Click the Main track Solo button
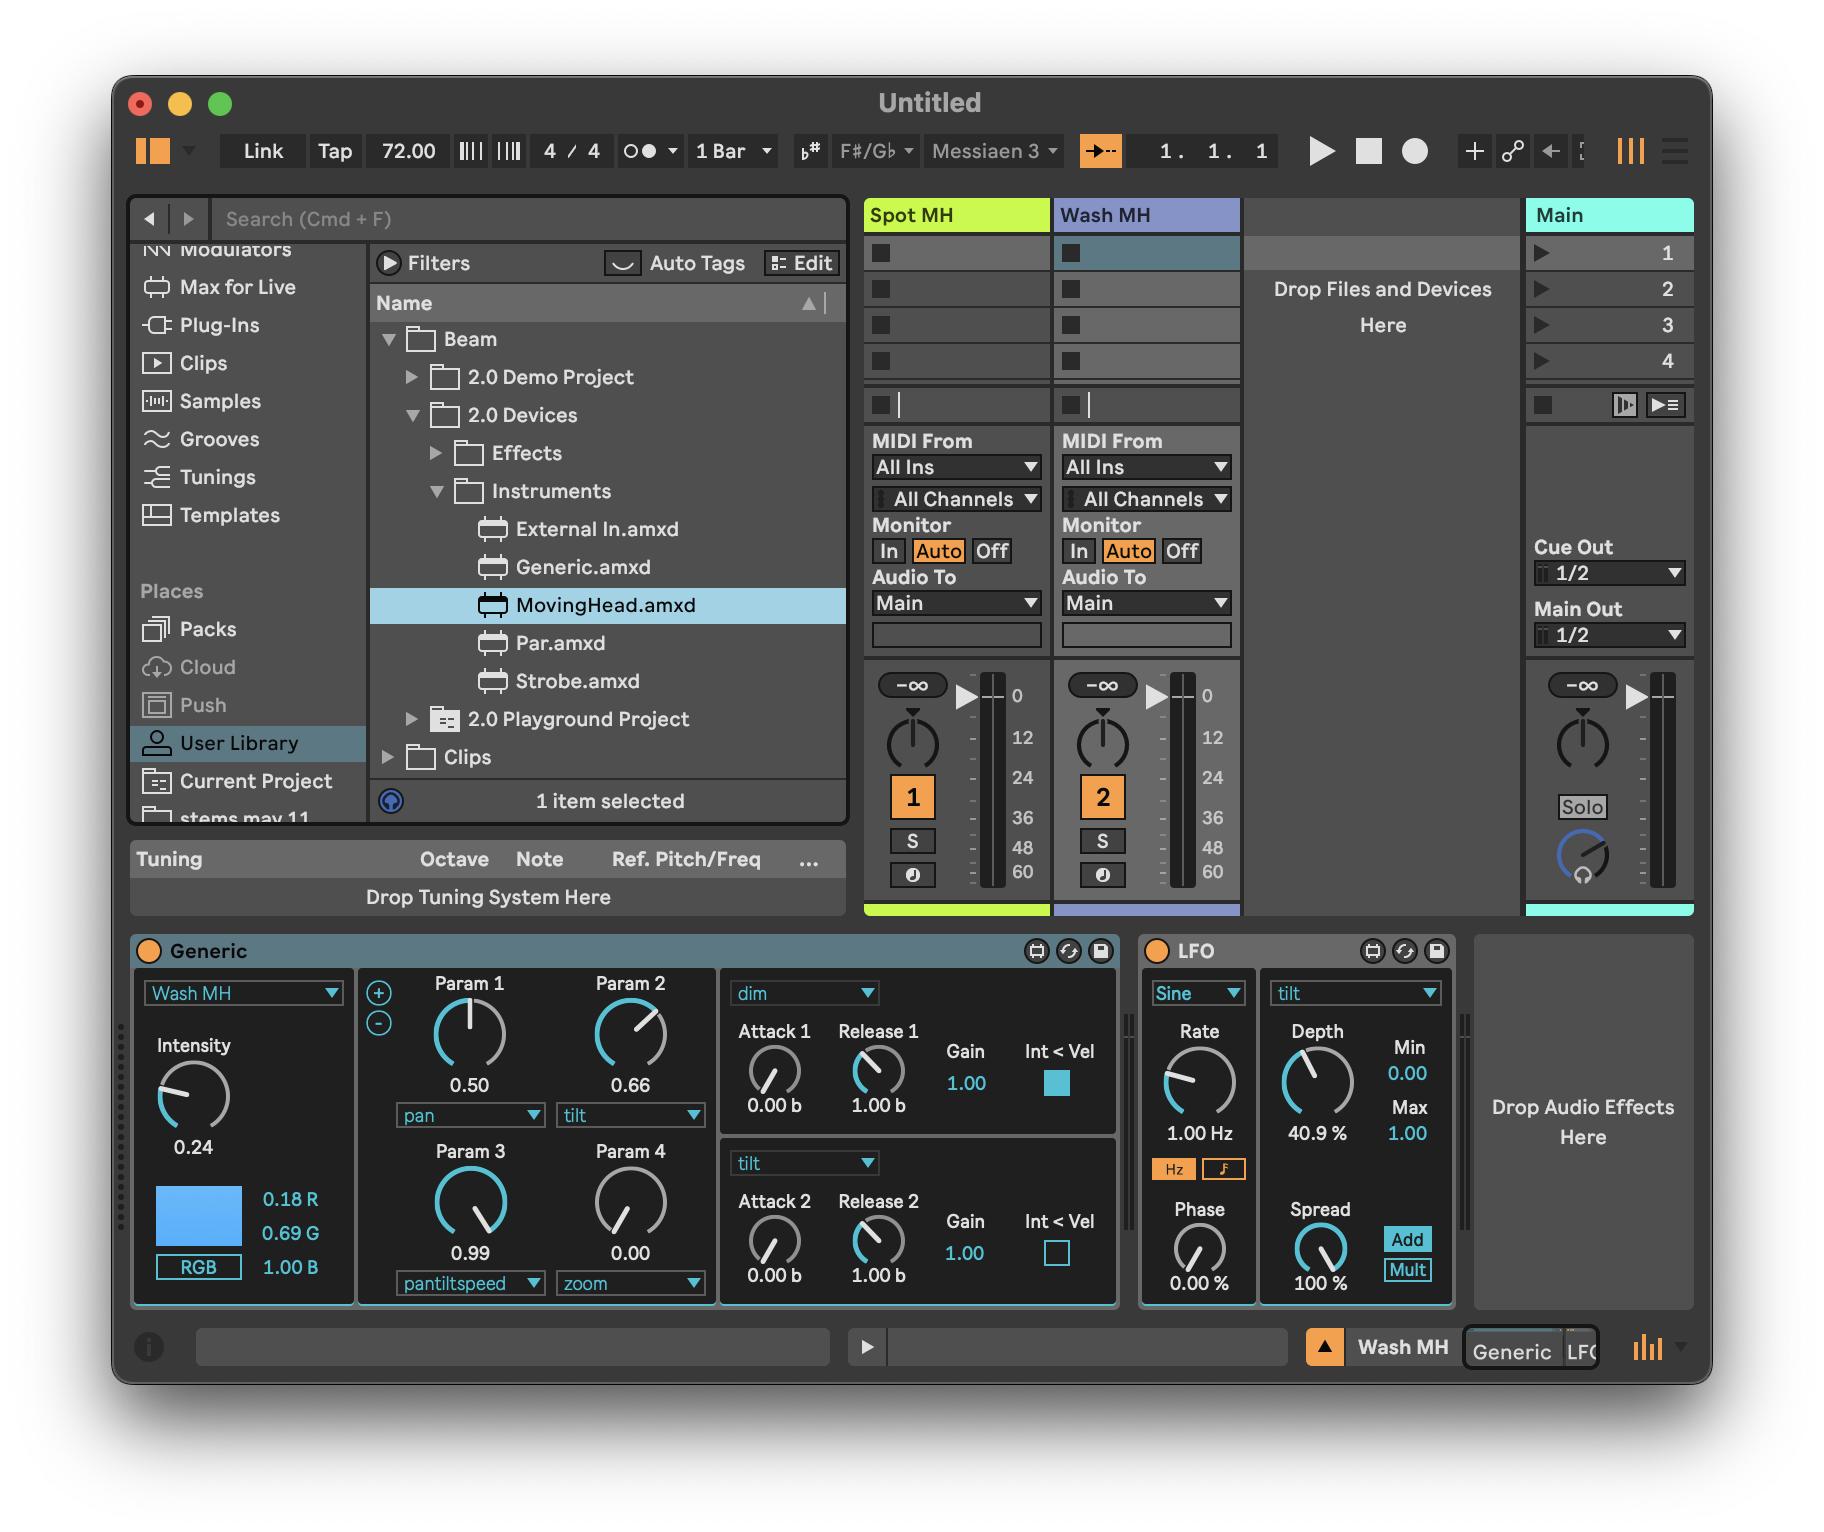The width and height of the screenshot is (1824, 1532). pyautogui.click(x=1582, y=807)
